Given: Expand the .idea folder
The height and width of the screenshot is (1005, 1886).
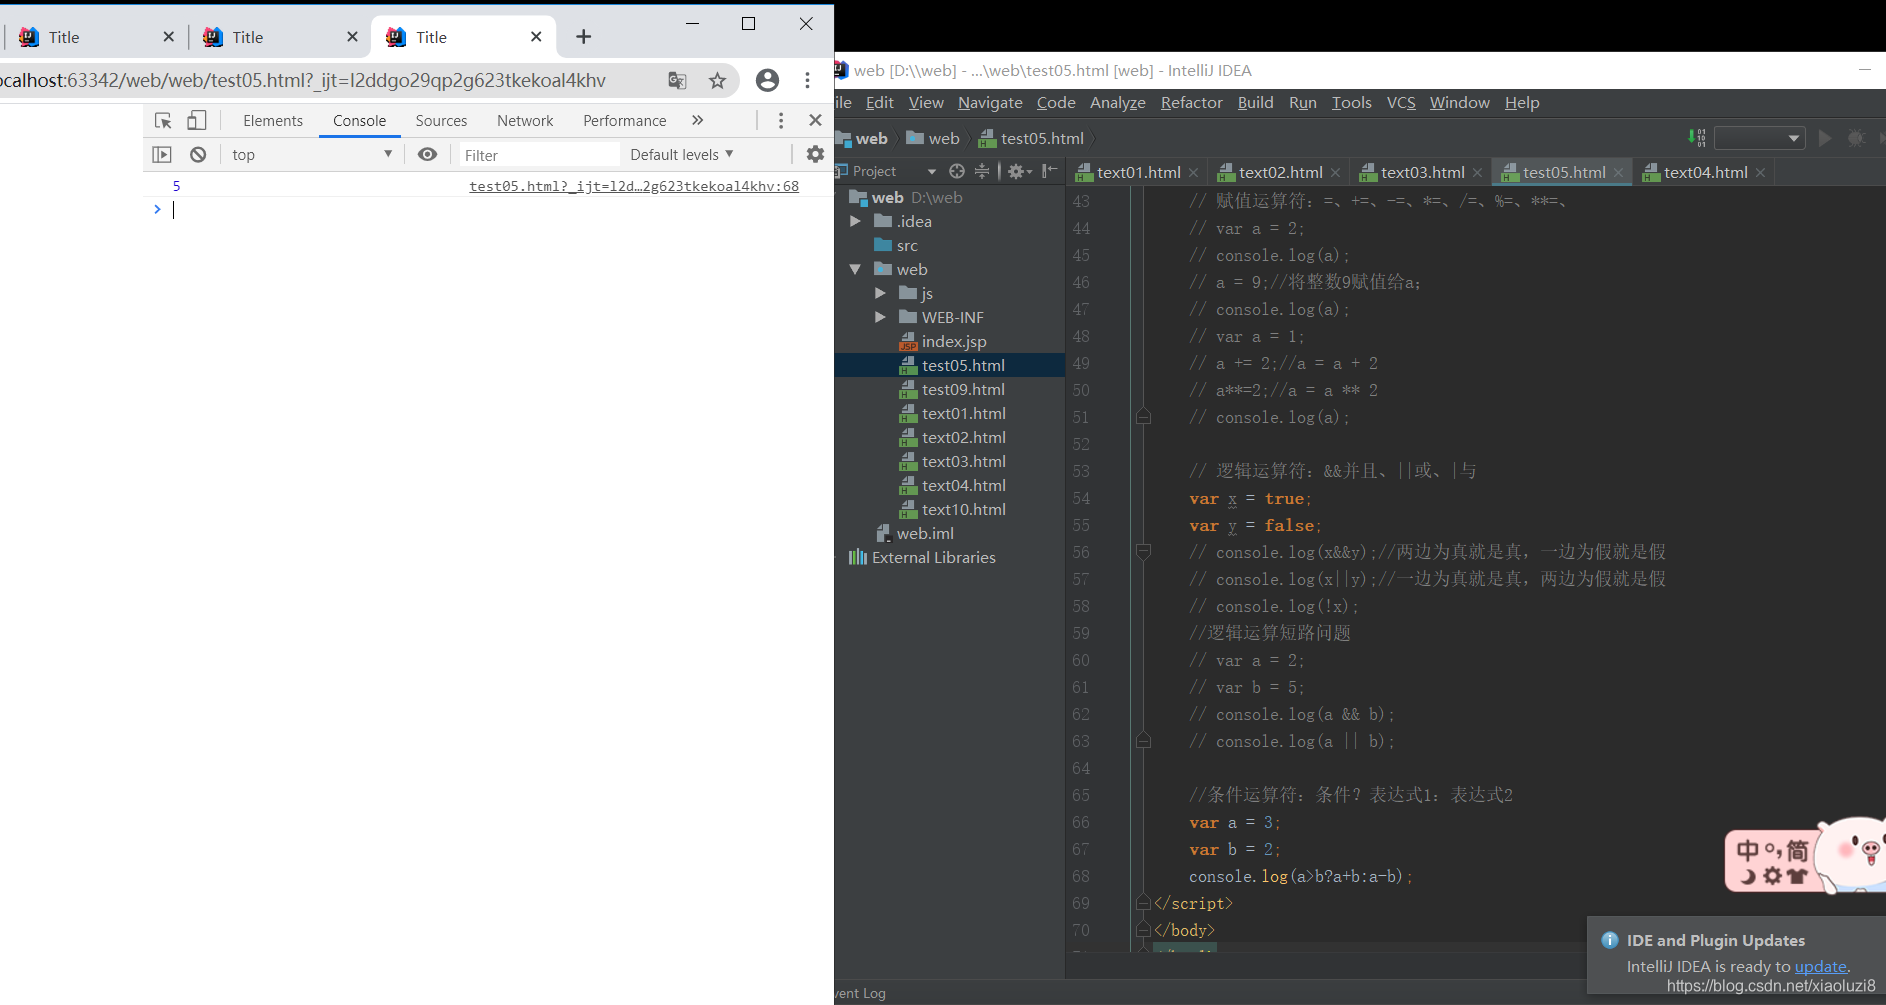Looking at the screenshot, I should point(855,221).
